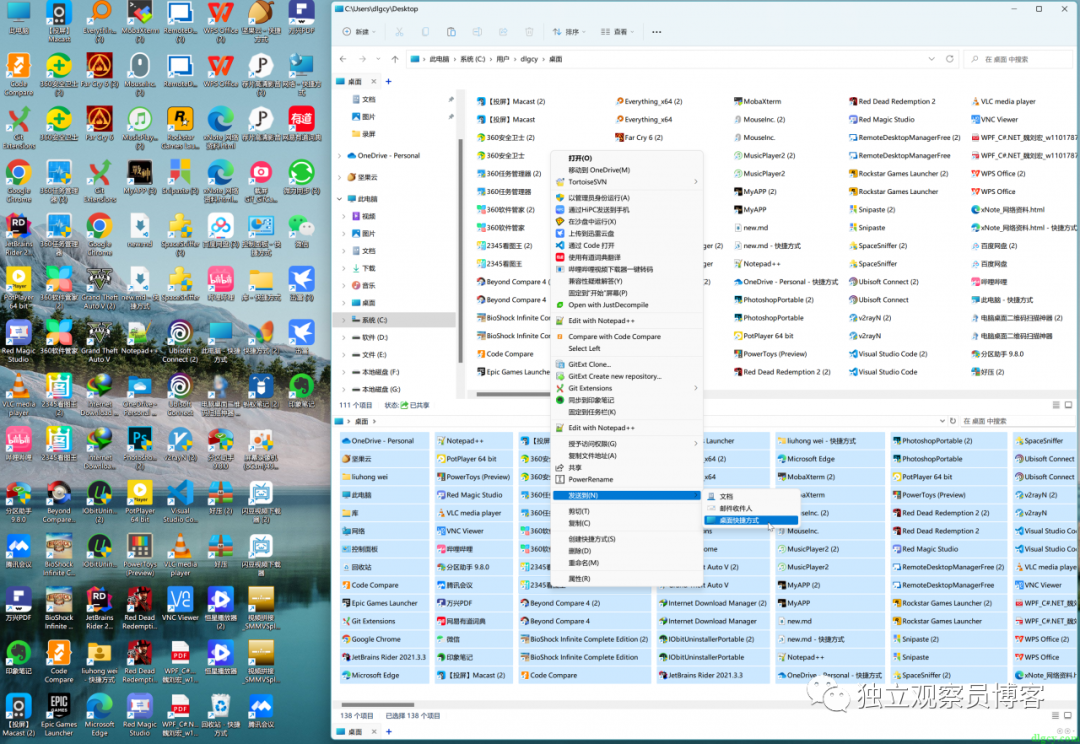
Task: Select Google Chrome in the bottom pane
Action: 371,639
